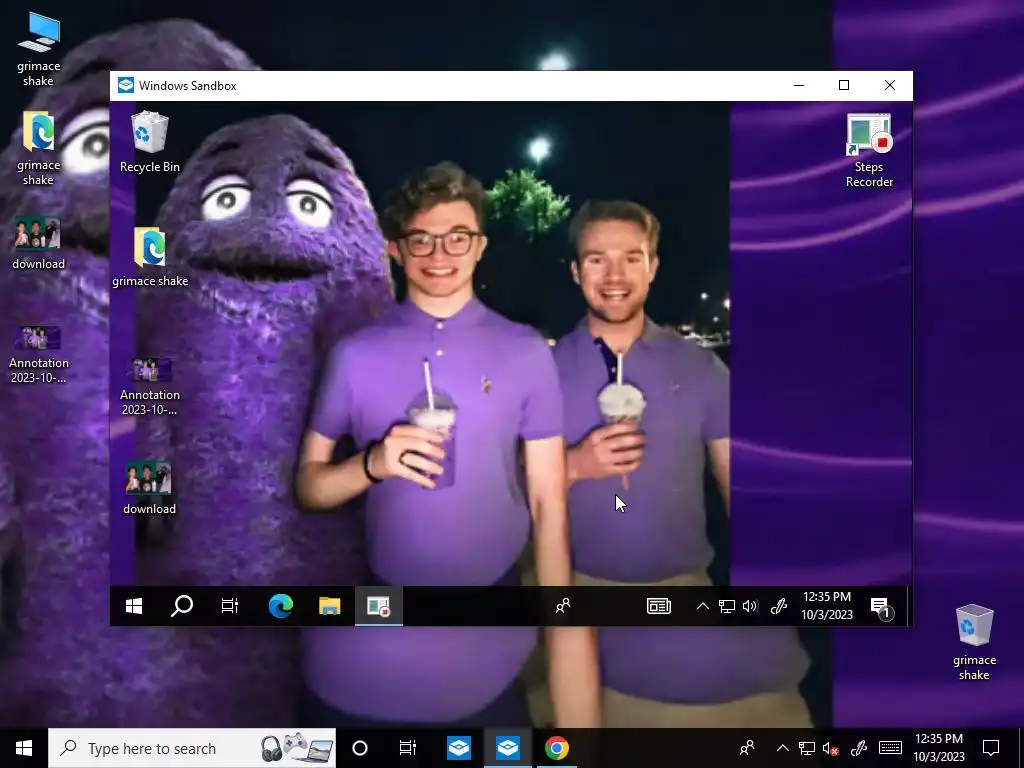This screenshot has height=768, width=1024.
Task: Open the volume control in the Sandbox tray
Action: tap(750, 606)
